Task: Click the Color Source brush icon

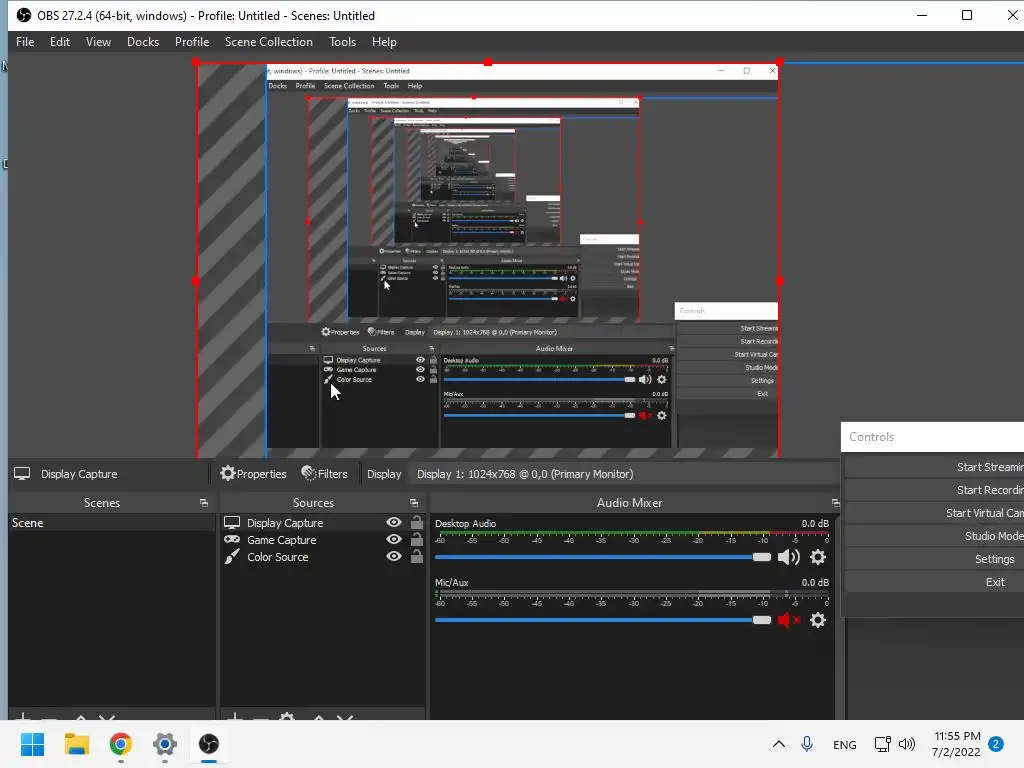Action: tap(232, 556)
